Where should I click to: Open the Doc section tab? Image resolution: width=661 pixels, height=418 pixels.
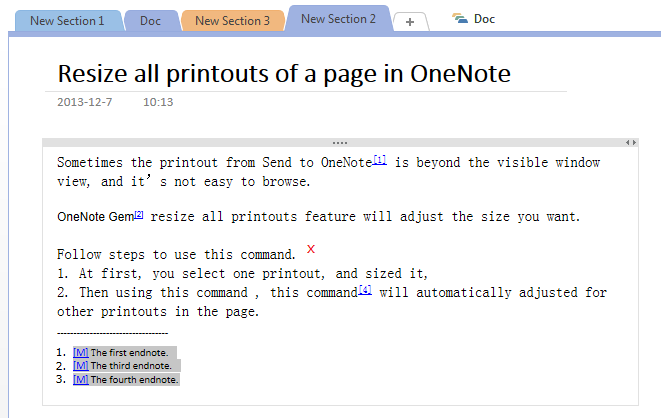click(x=150, y=21)
